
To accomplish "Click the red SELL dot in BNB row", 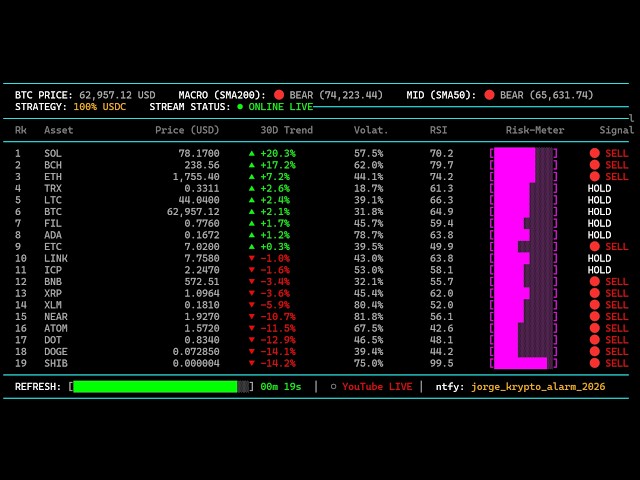I will [595, 282].
